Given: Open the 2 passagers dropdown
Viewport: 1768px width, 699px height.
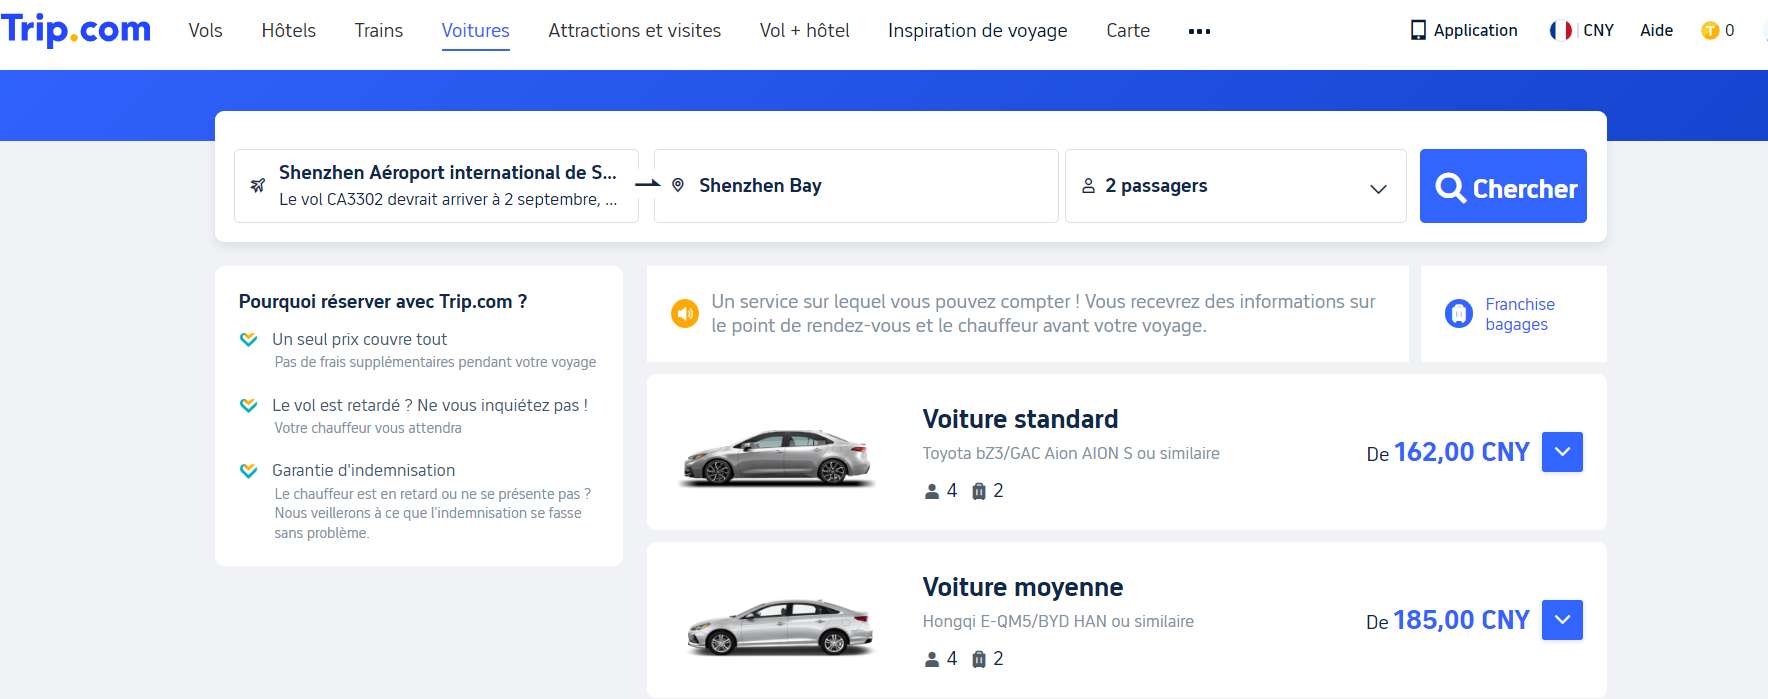Looking at the screenshot, I should 1235,186.
